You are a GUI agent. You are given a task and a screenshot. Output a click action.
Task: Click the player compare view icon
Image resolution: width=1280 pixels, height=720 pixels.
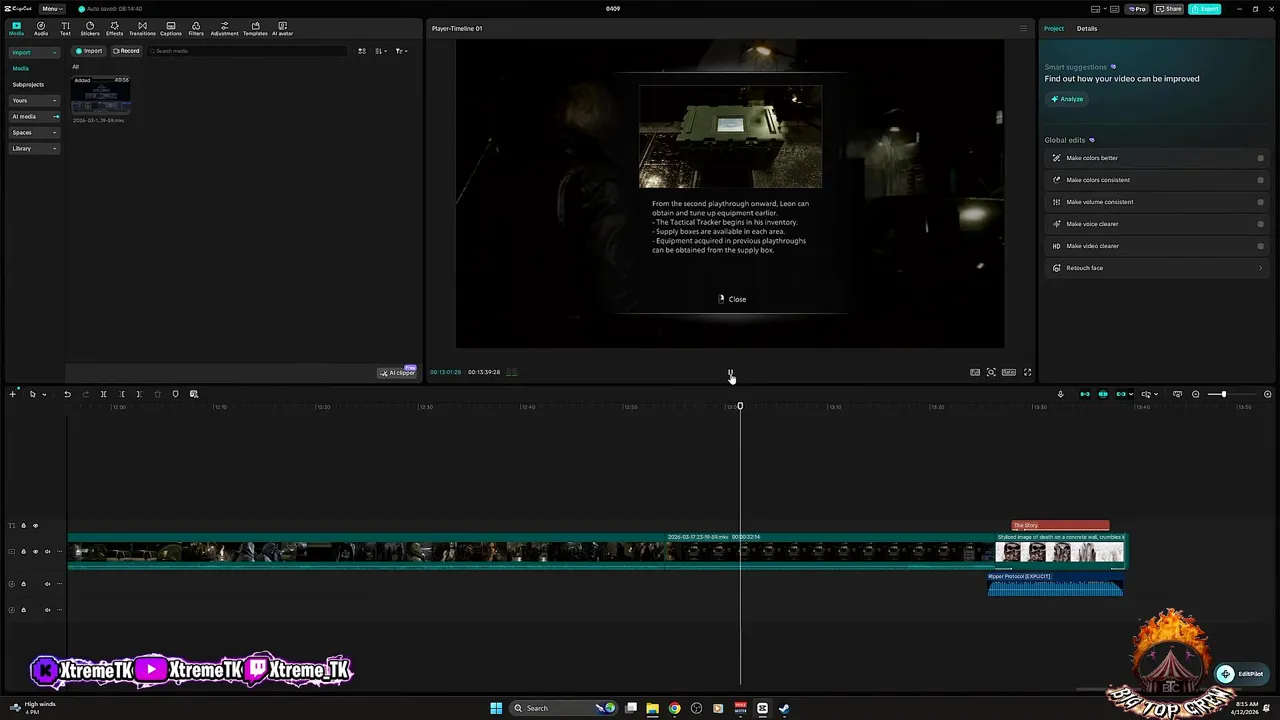point(975,372)
